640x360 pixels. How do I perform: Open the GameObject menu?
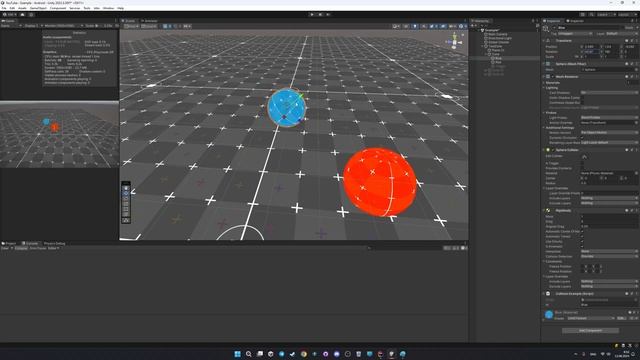point(38,8)
